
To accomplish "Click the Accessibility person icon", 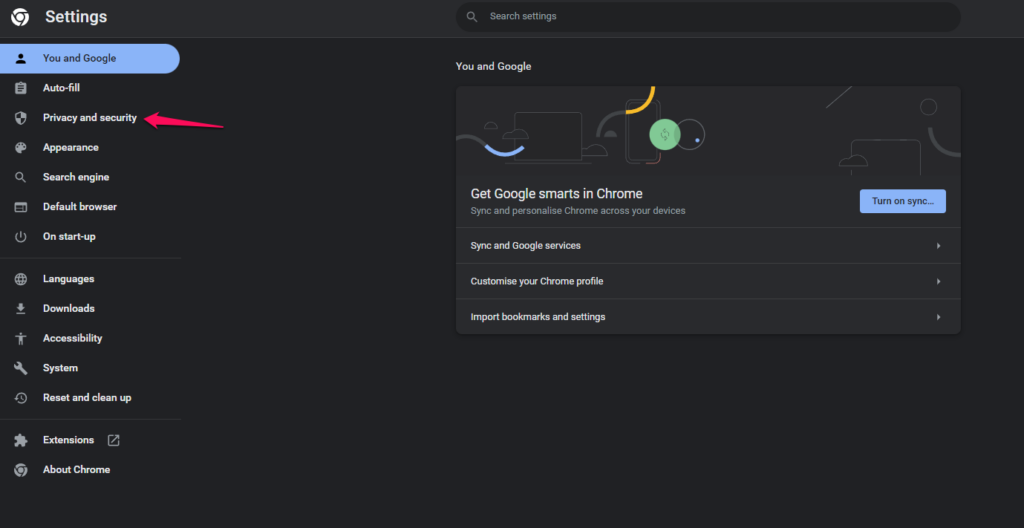I will tap(20, 339).
